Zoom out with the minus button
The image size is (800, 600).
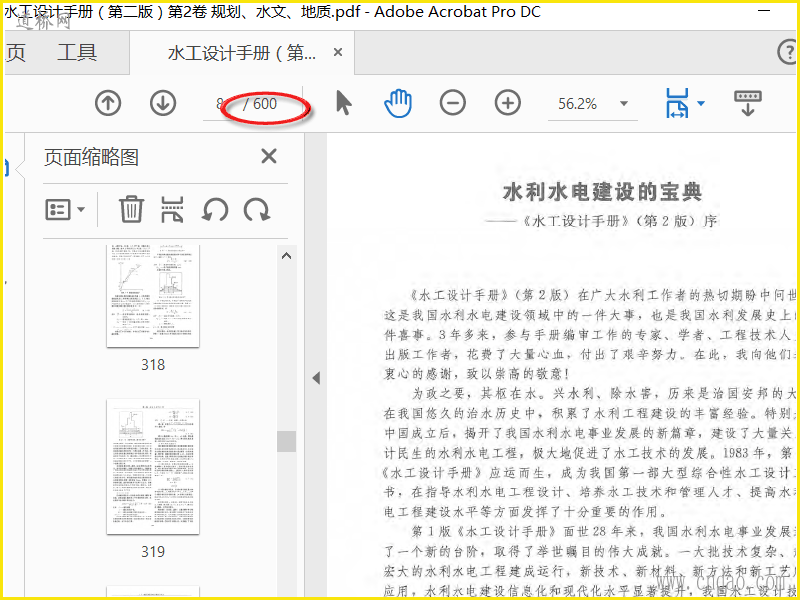pos(453,104)
